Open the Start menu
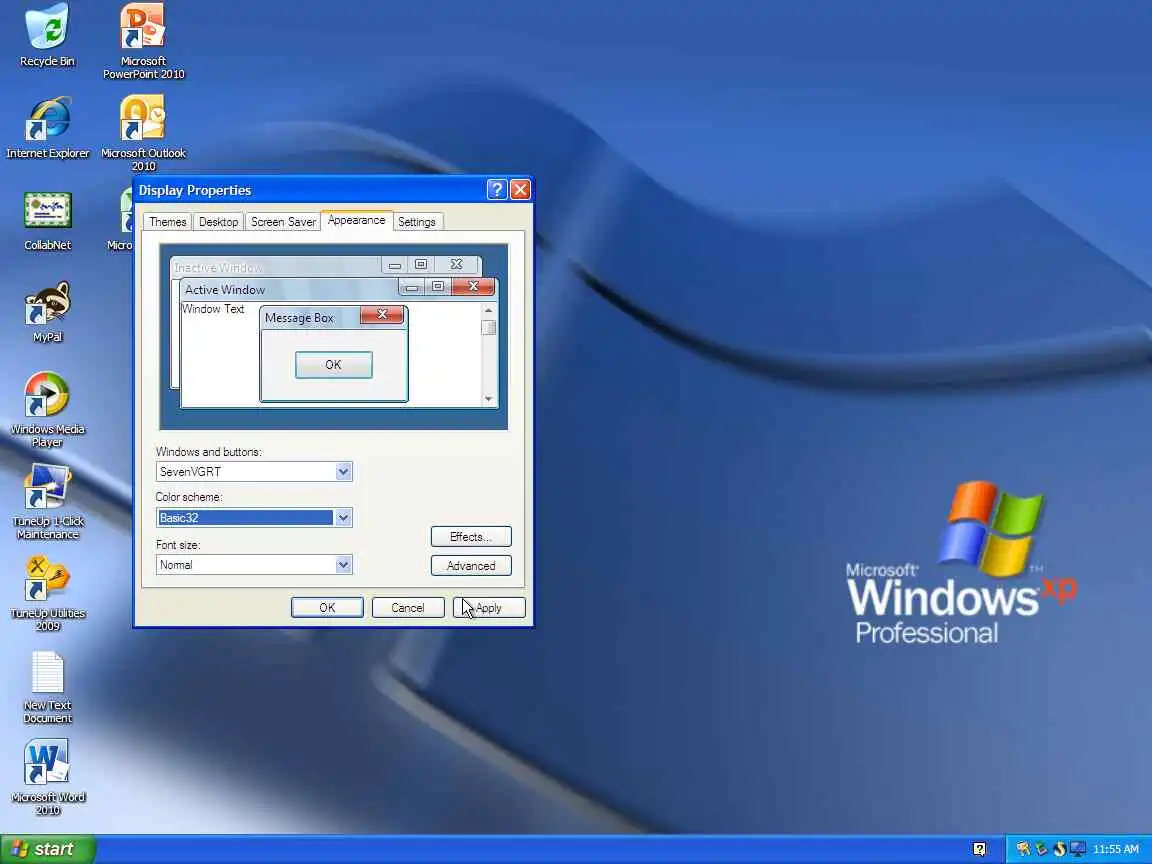Viewport: 1152px width, 864px height. (48, 849)
